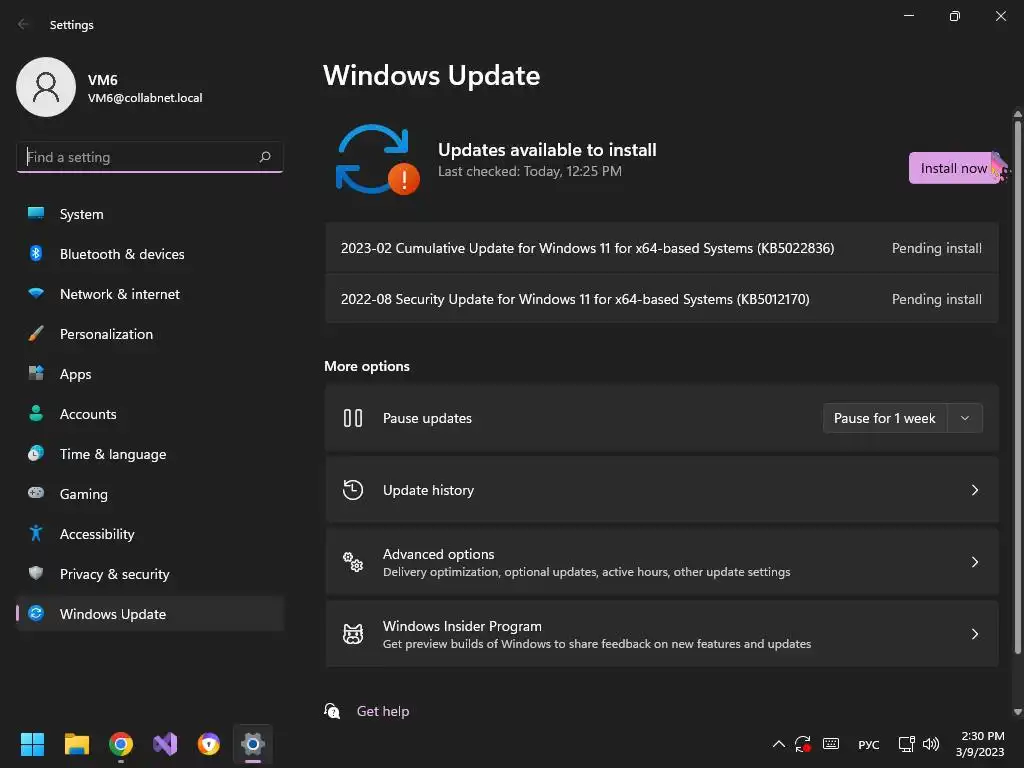Viewport: 1024px width, 768px height.
Task: Expand Windows Insider Program chevron
Action: click(x=974, y=633)
